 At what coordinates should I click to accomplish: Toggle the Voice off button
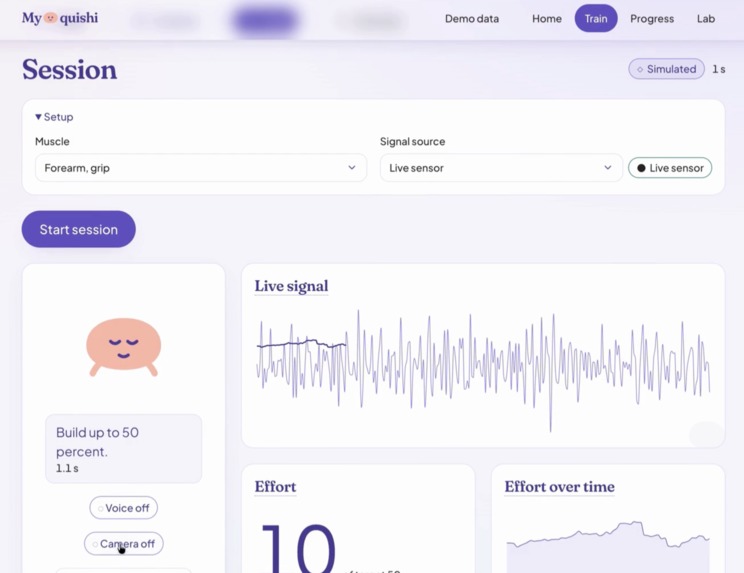click(123, 508)
